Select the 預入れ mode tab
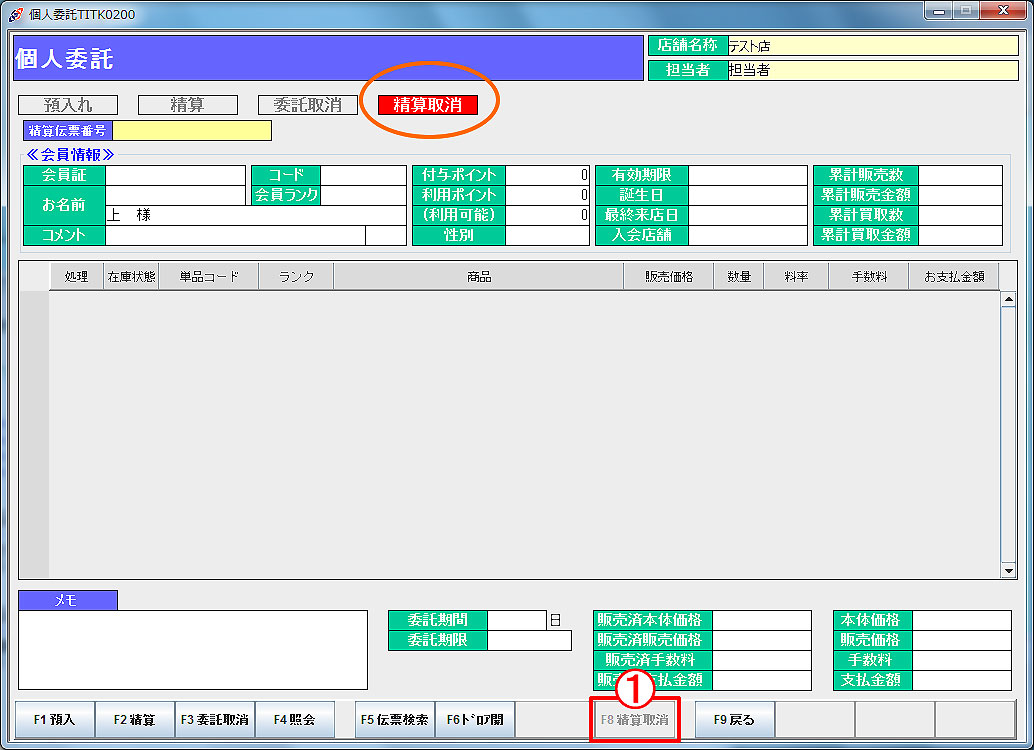Screen dimensions: 1034x750 [x=68, y=105]
